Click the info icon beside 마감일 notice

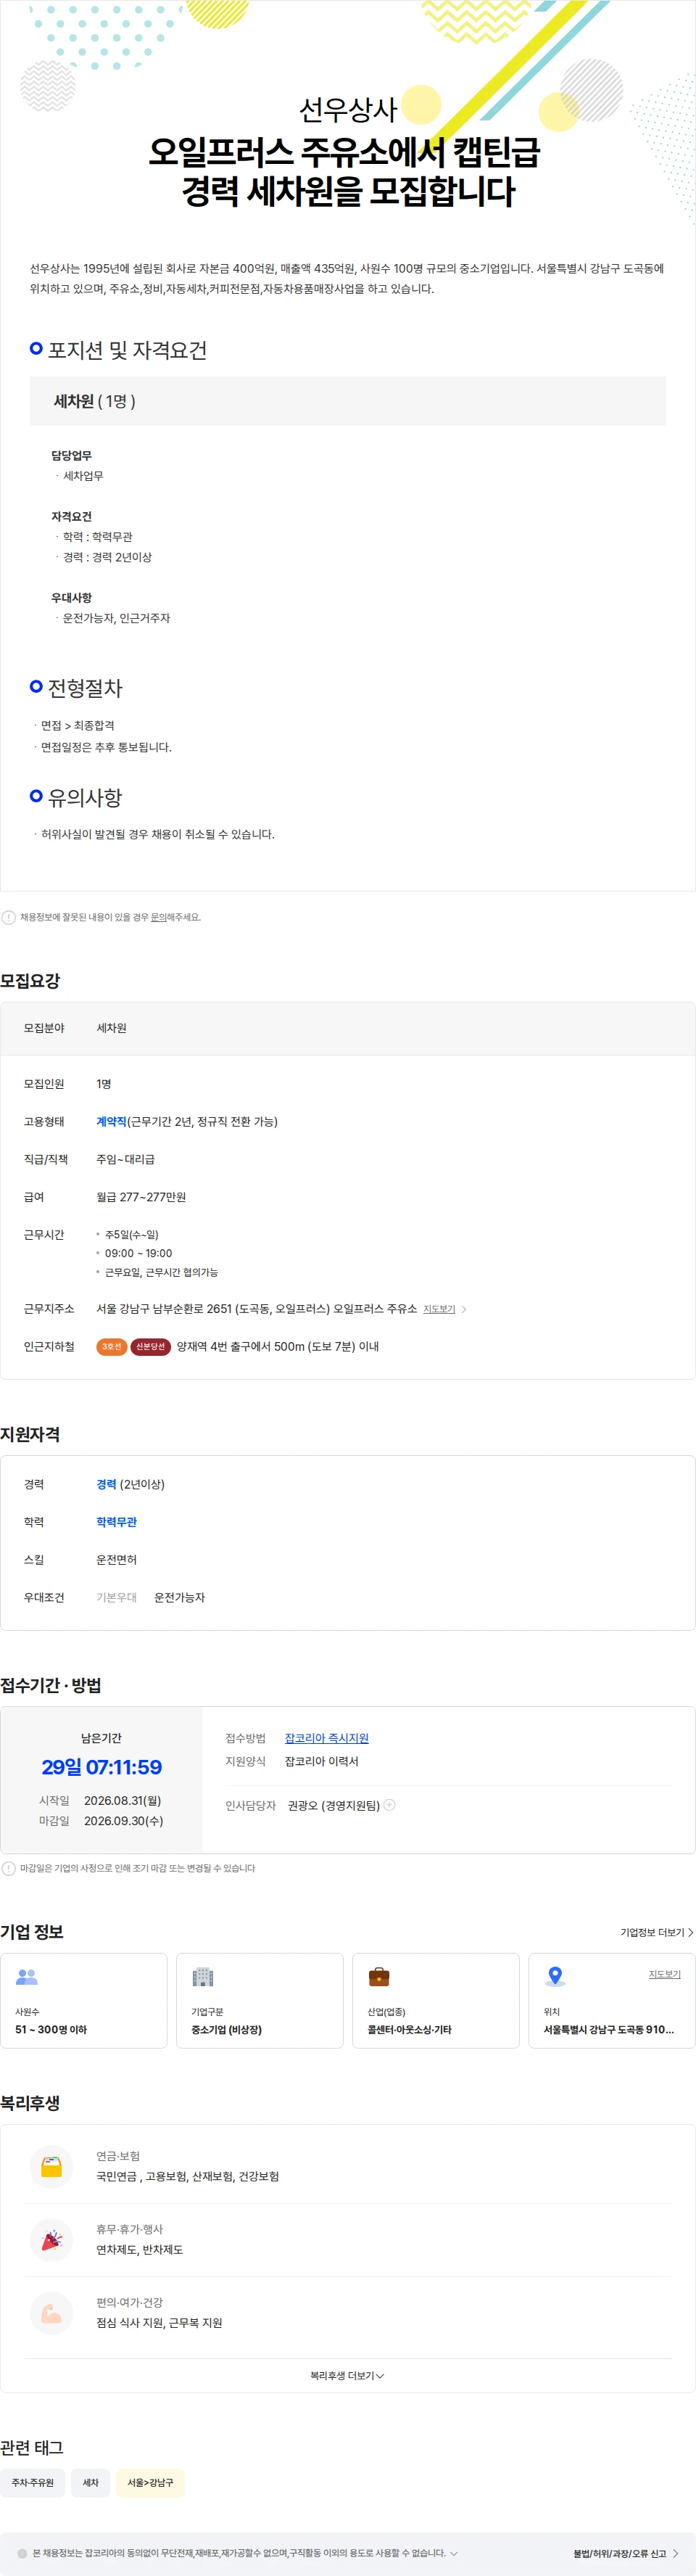9,1868
